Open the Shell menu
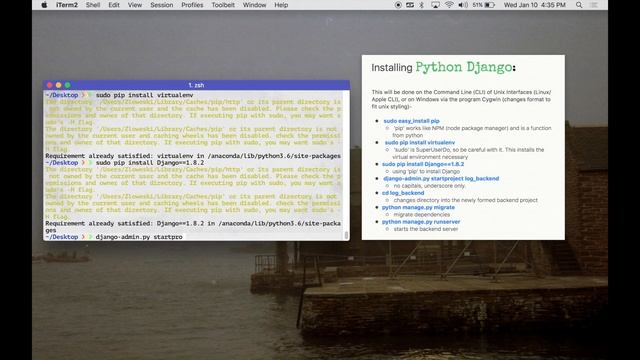Screen dimensions: 640x360 [93, 5]
